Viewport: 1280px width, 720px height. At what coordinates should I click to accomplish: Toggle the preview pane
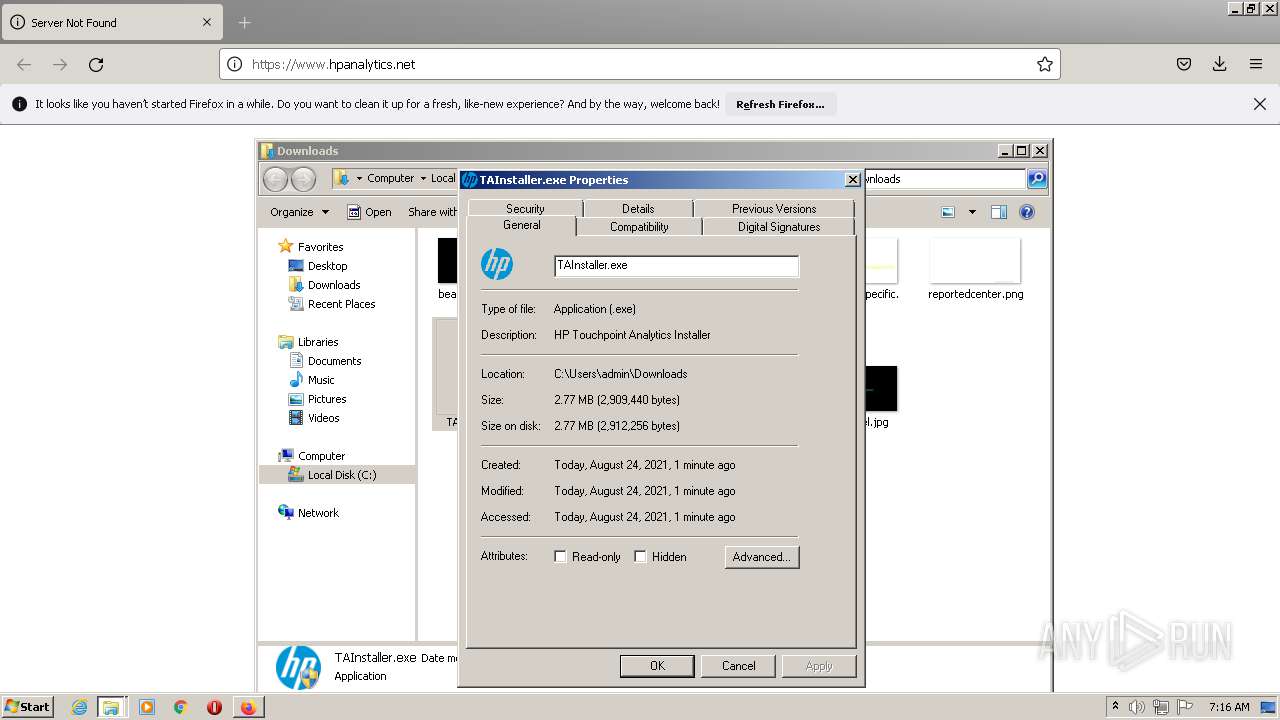coord(998,212)
